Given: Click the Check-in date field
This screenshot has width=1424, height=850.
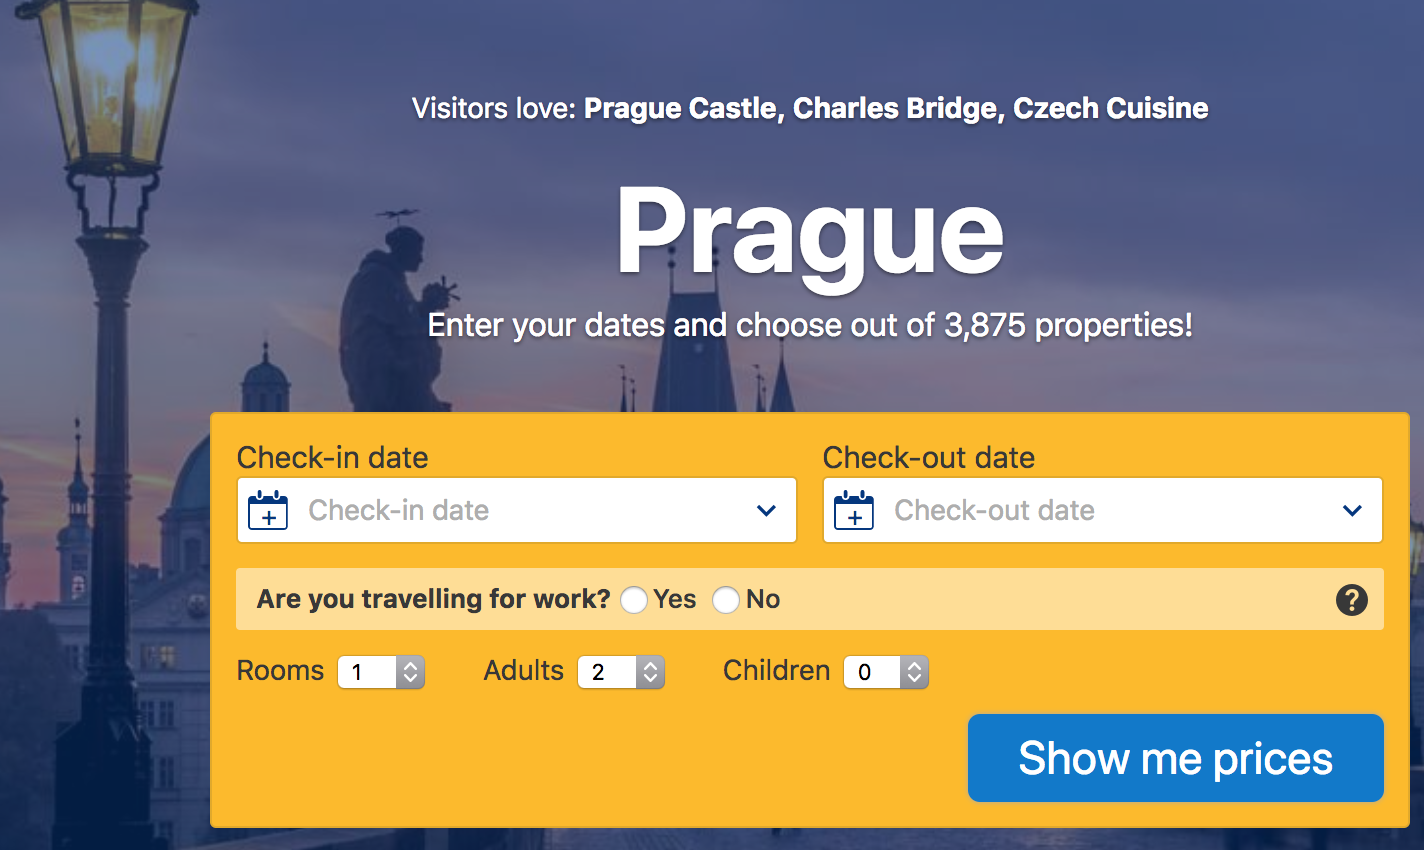Looking at the screenshot, I should 517,510.
